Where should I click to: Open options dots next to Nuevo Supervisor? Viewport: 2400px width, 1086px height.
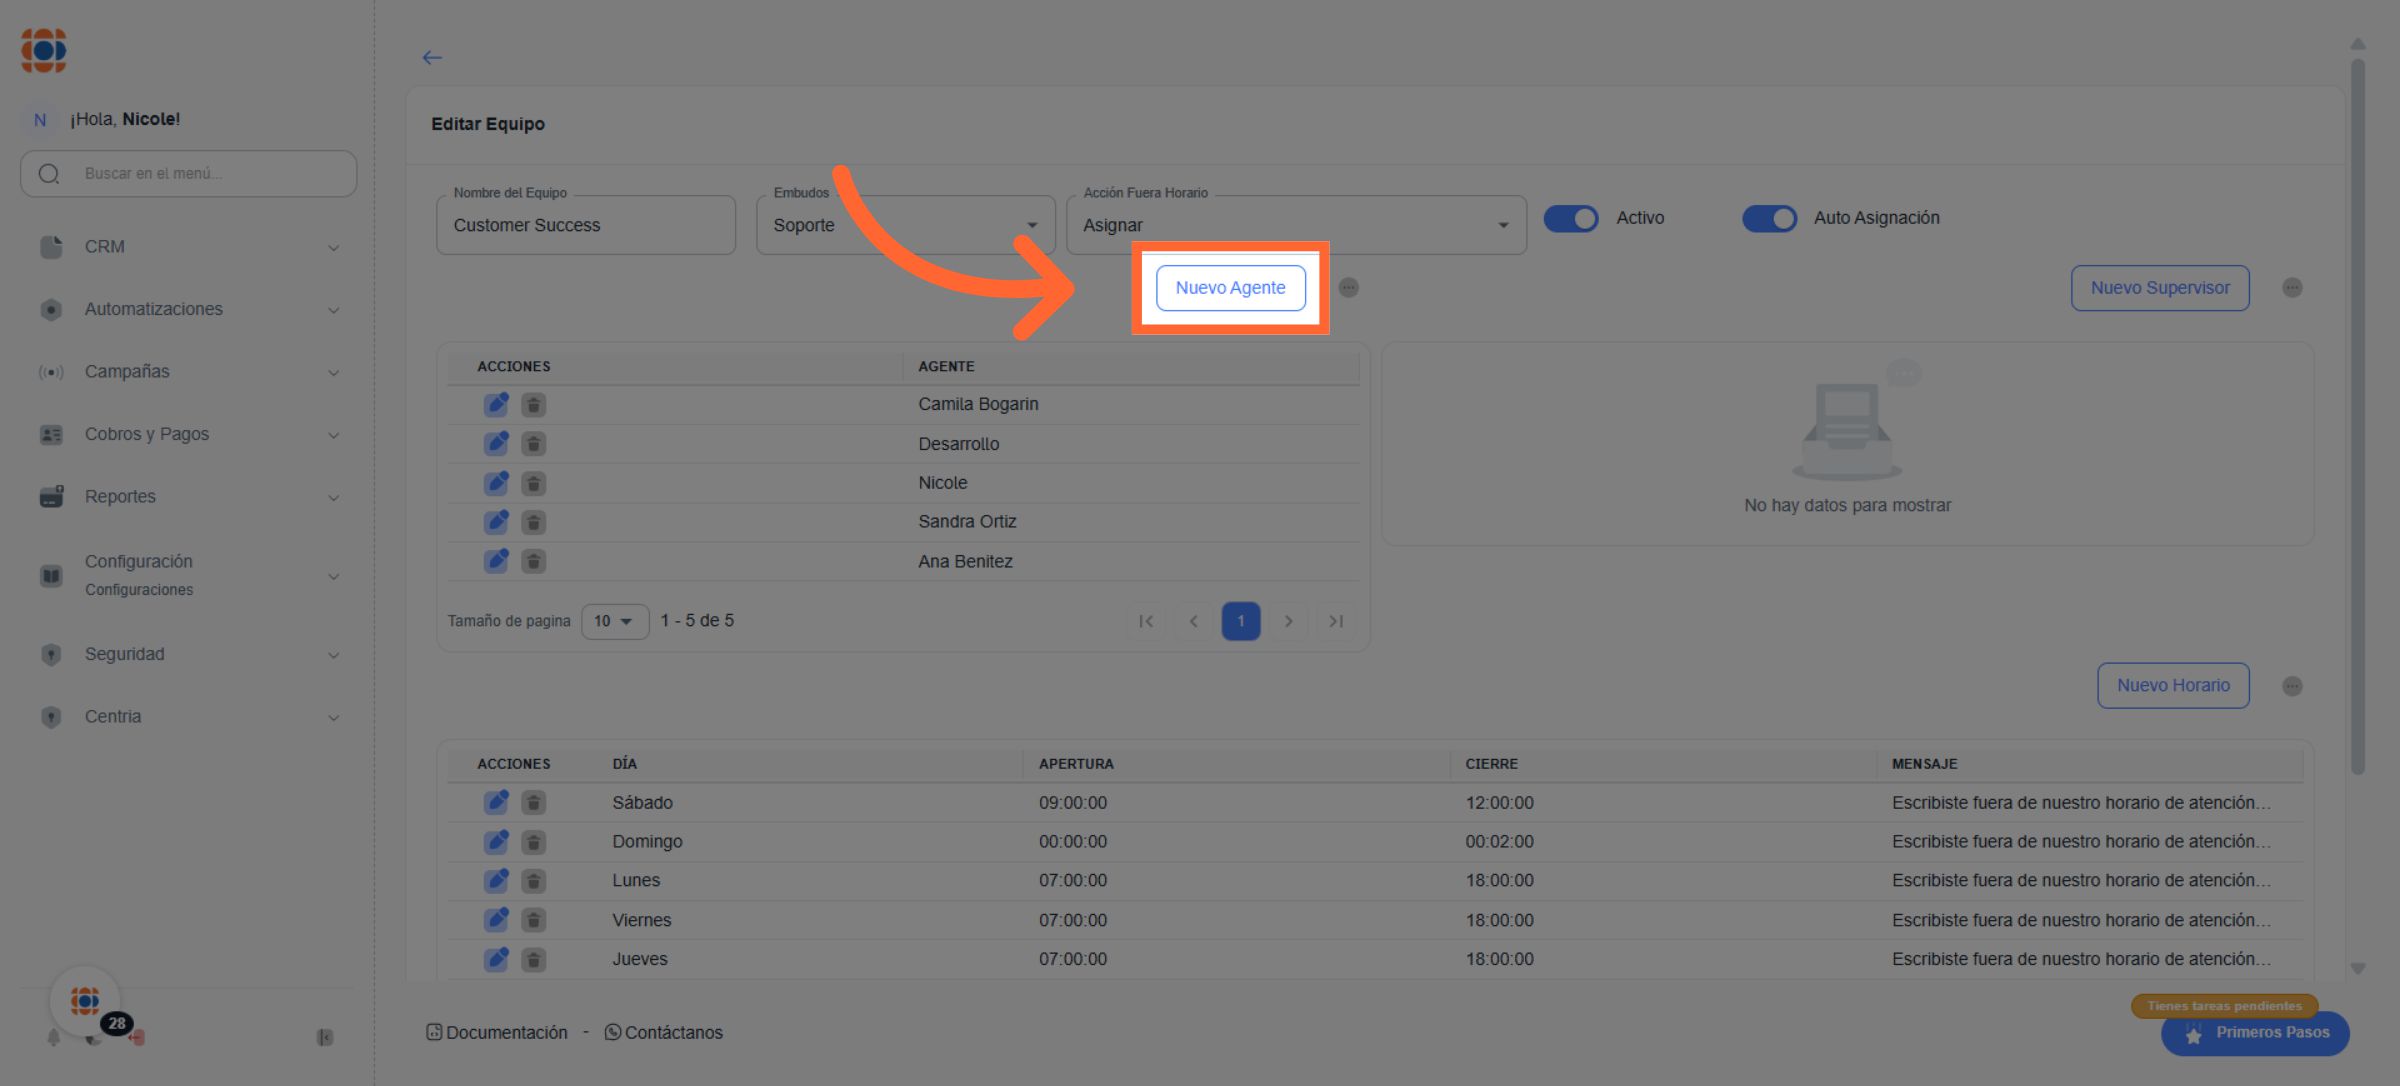coord(2292,288)
